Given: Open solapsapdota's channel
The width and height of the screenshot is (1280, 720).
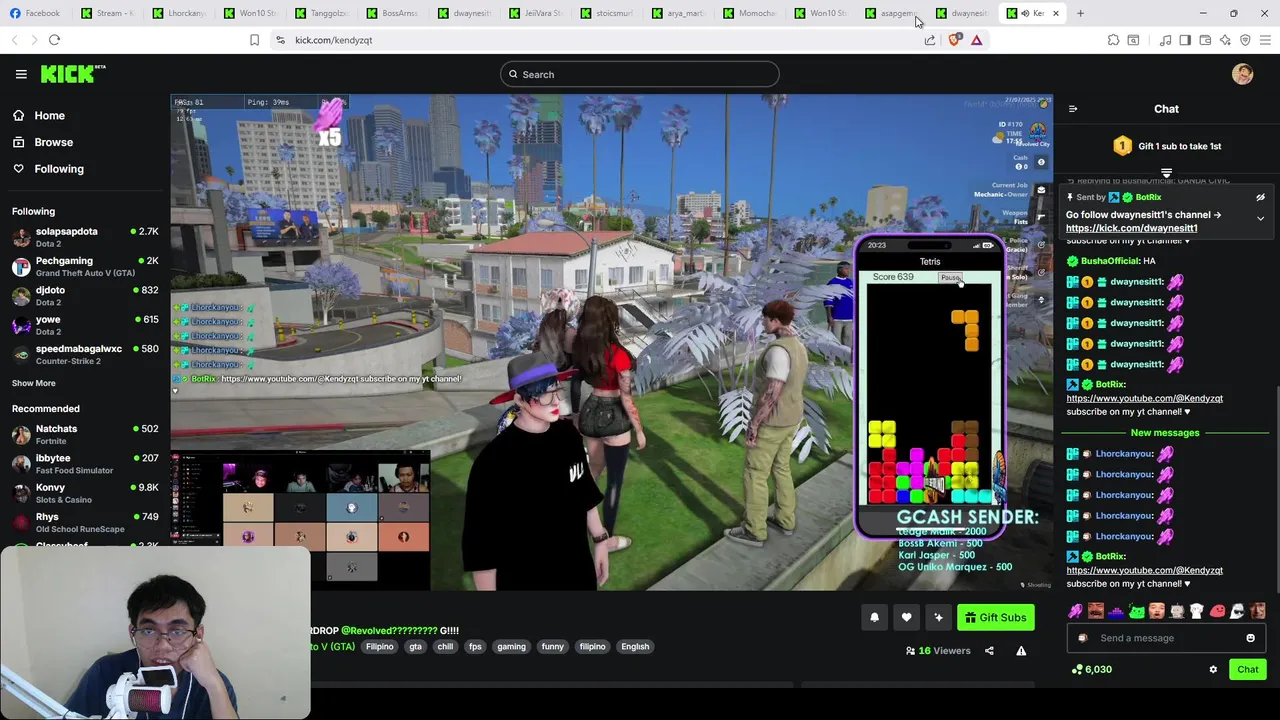Looking at the screenshot, I should point(85,237).
